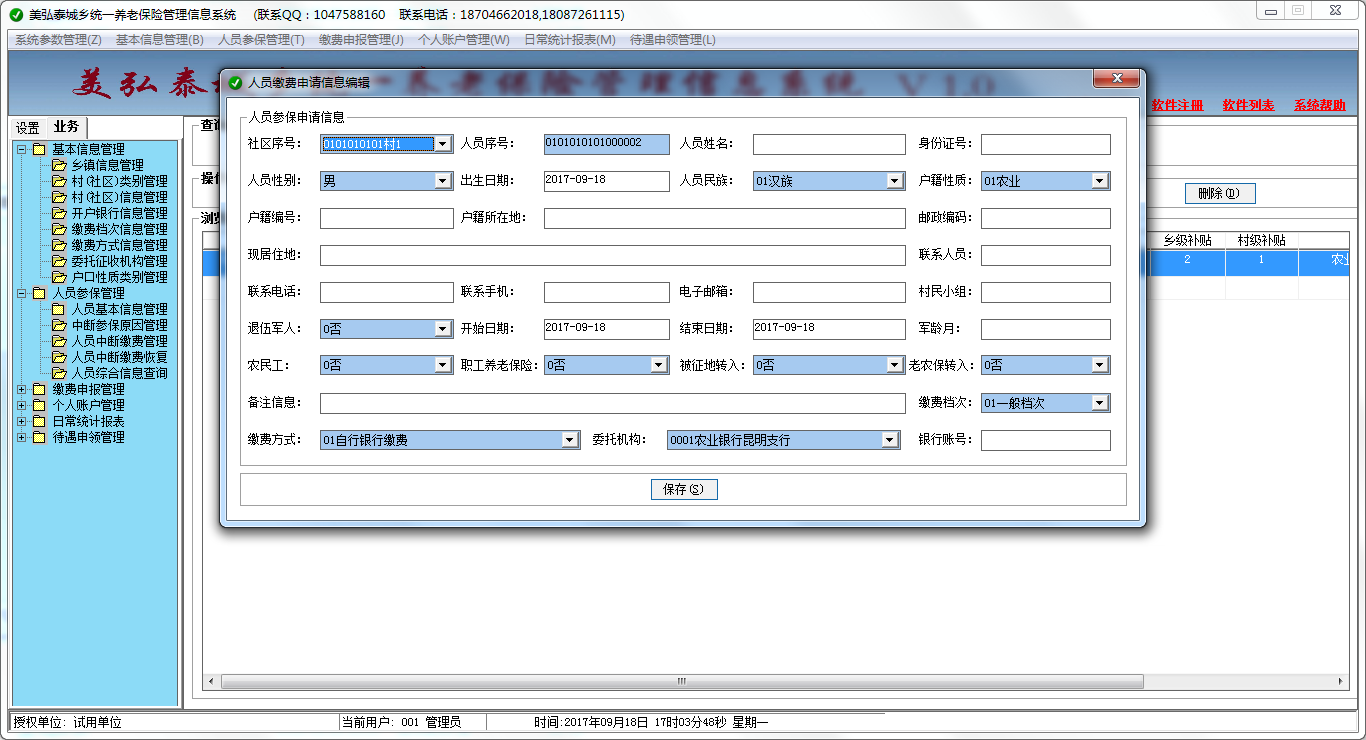Open the 社区序号 dropdown

click(443, 144)
